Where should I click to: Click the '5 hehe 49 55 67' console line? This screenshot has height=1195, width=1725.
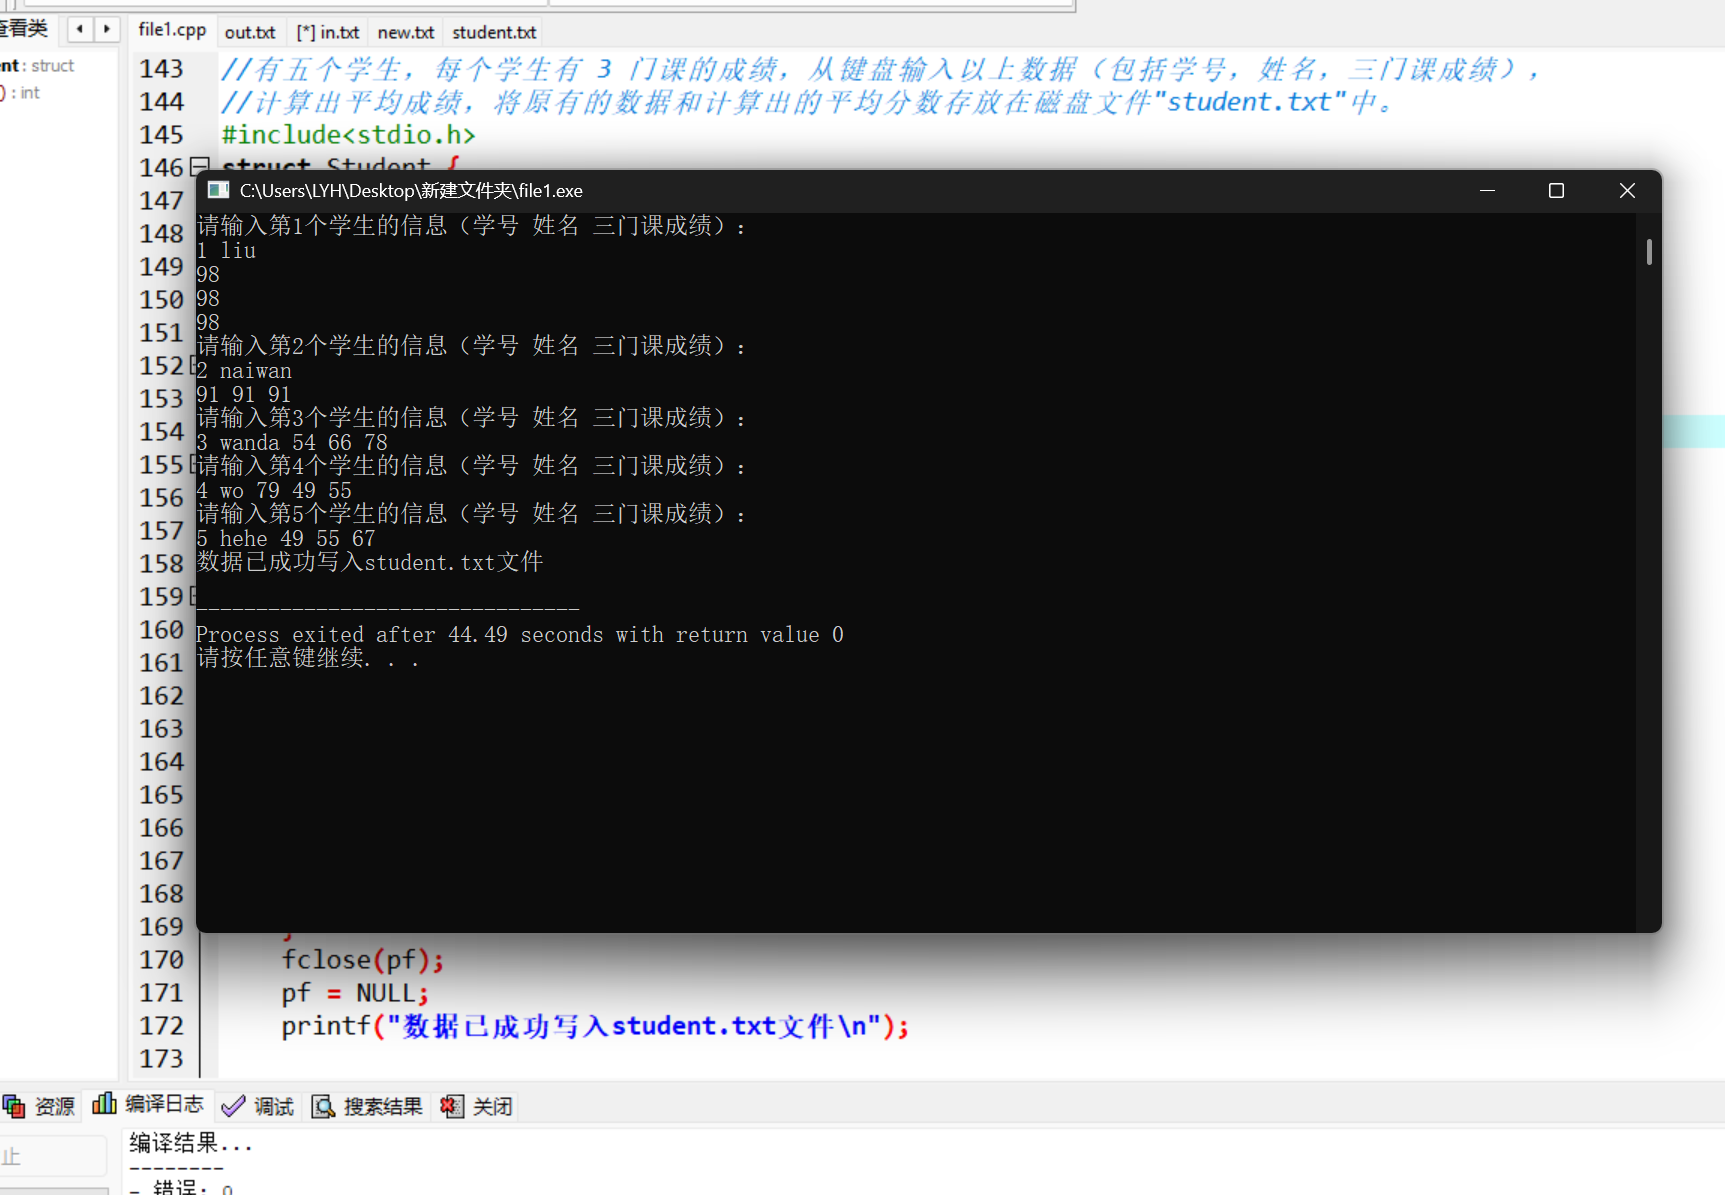click(x=286, y=539)
